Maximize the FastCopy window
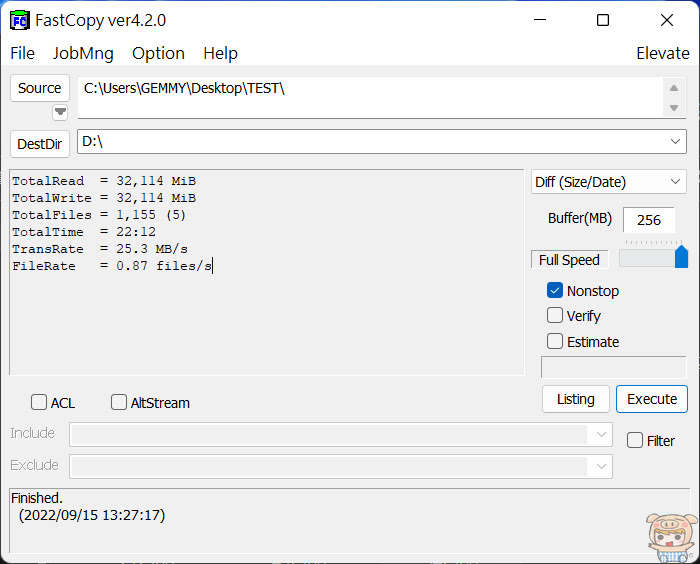Viewport: 700px width, 564px height. click(603, 20)
